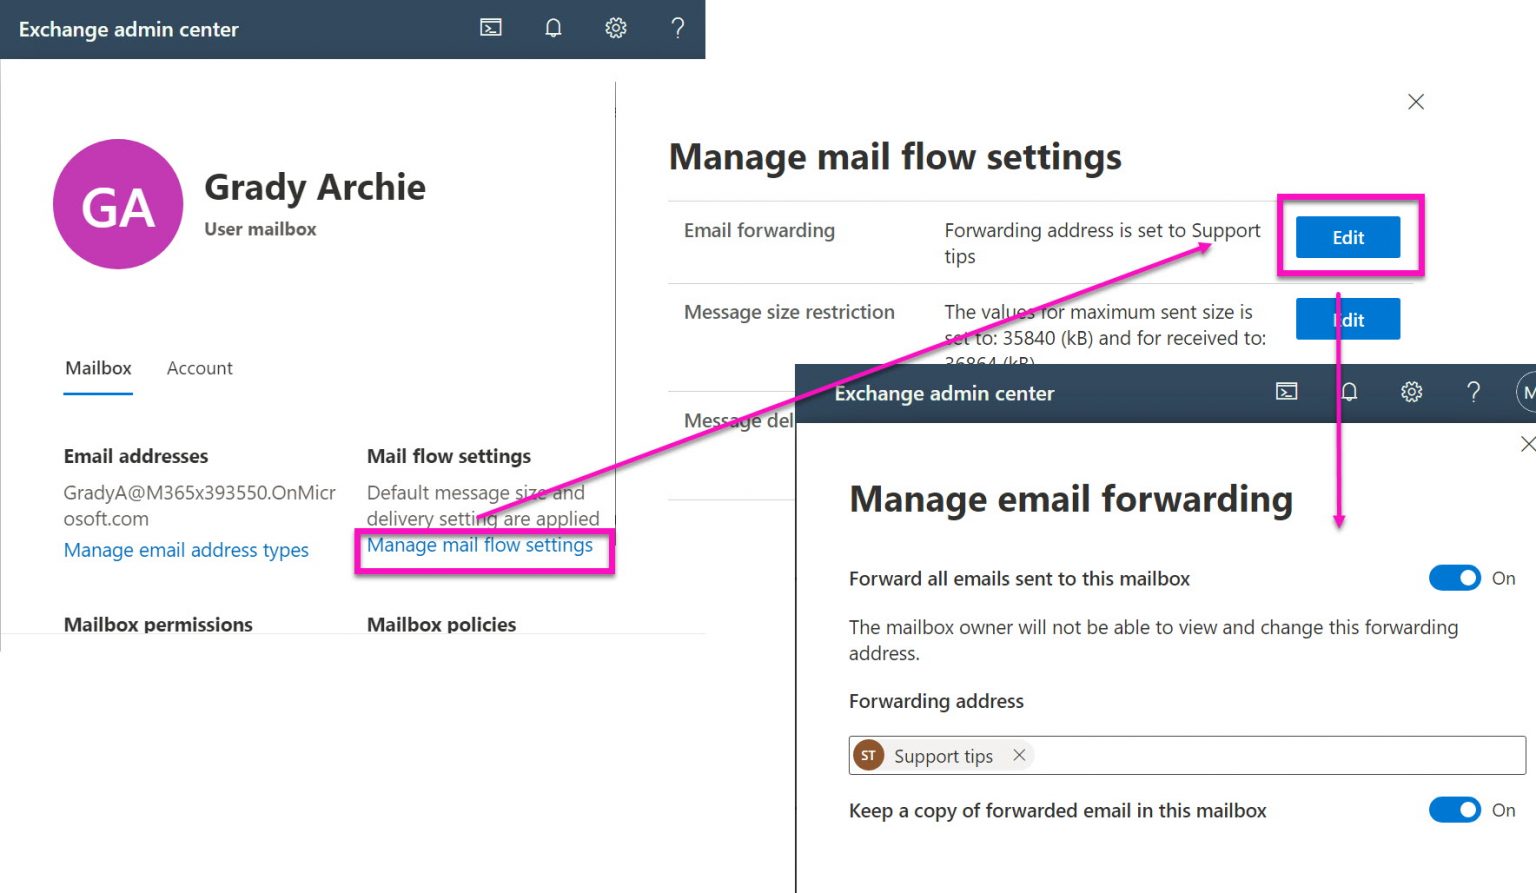1536x893 pixels.
Task: Remove Support tips from the forwarding address field
Action: click(x=1018, y=755)
